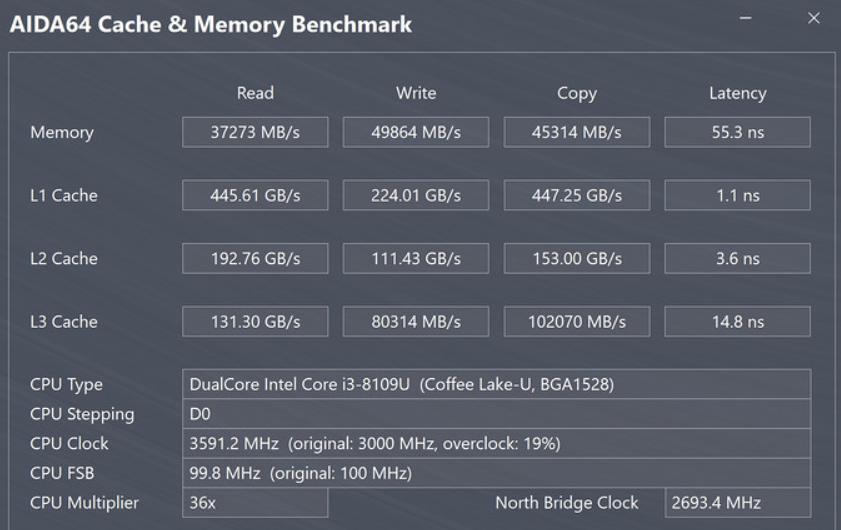The height and width of the screenshot is (530, 841).
Task: Click the L1 Cache Read result
Action: (255, 195)
